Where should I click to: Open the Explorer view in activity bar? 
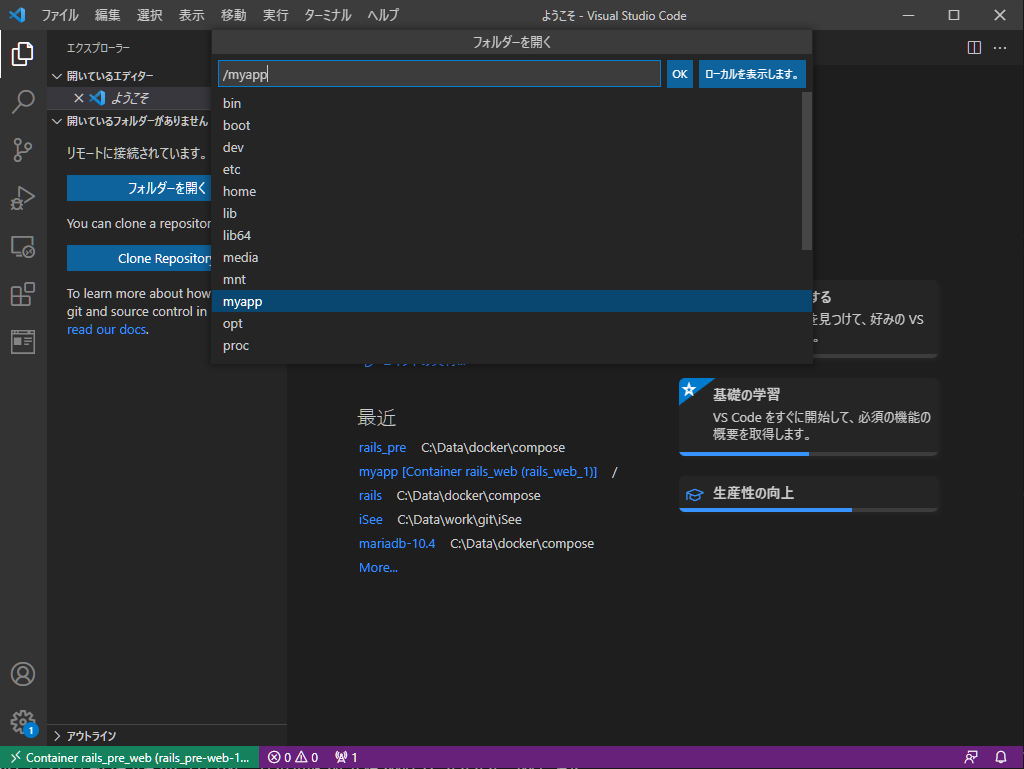click(23, 54)
